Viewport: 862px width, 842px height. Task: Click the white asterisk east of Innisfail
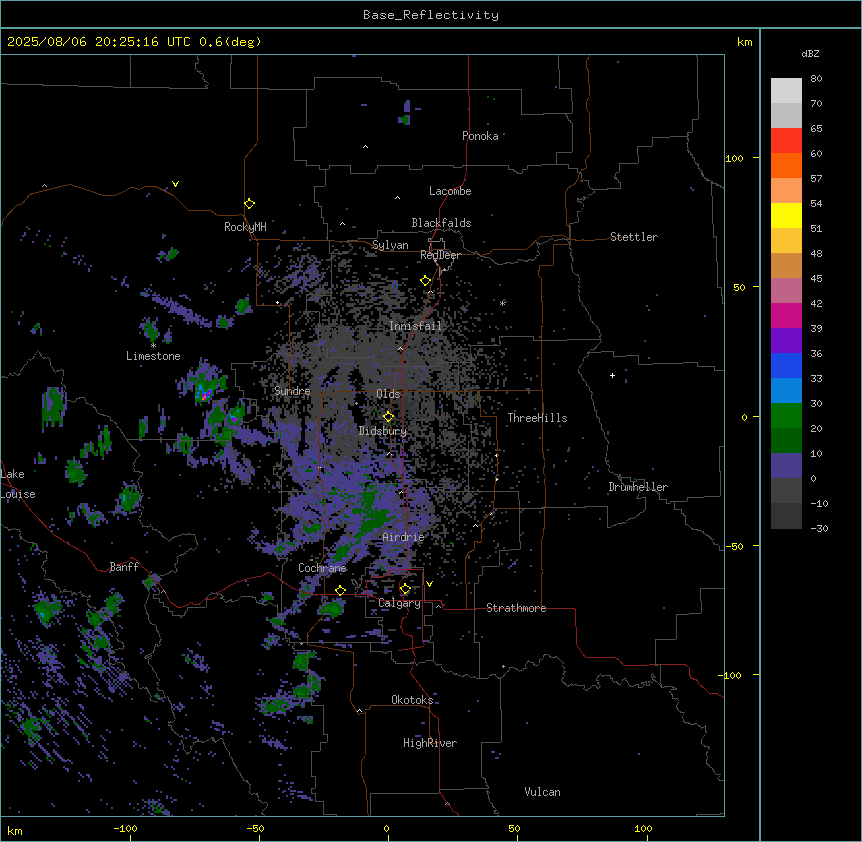tap(502, 303)
